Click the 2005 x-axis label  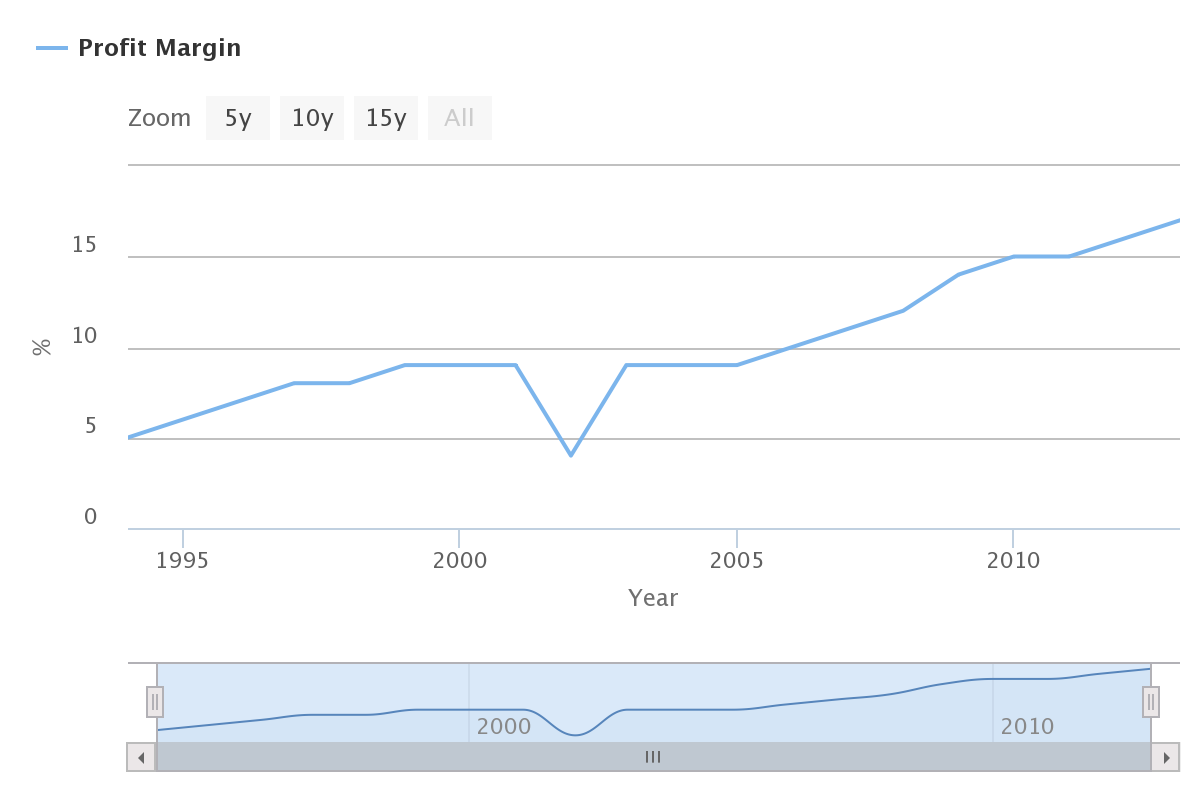point(737,560)
